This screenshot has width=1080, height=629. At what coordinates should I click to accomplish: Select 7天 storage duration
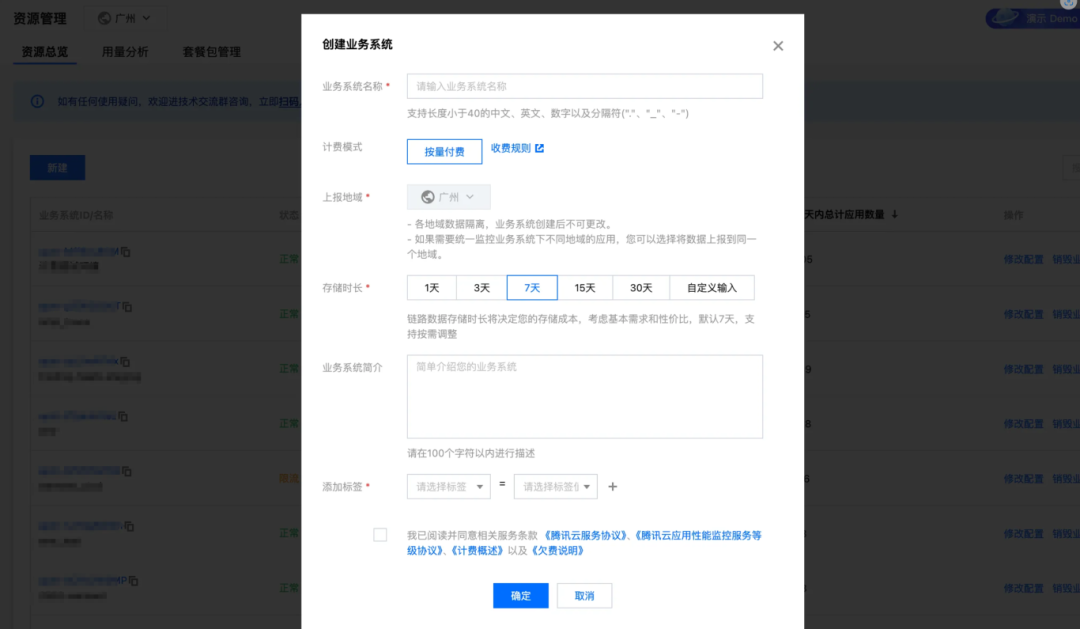click(532, 288)
